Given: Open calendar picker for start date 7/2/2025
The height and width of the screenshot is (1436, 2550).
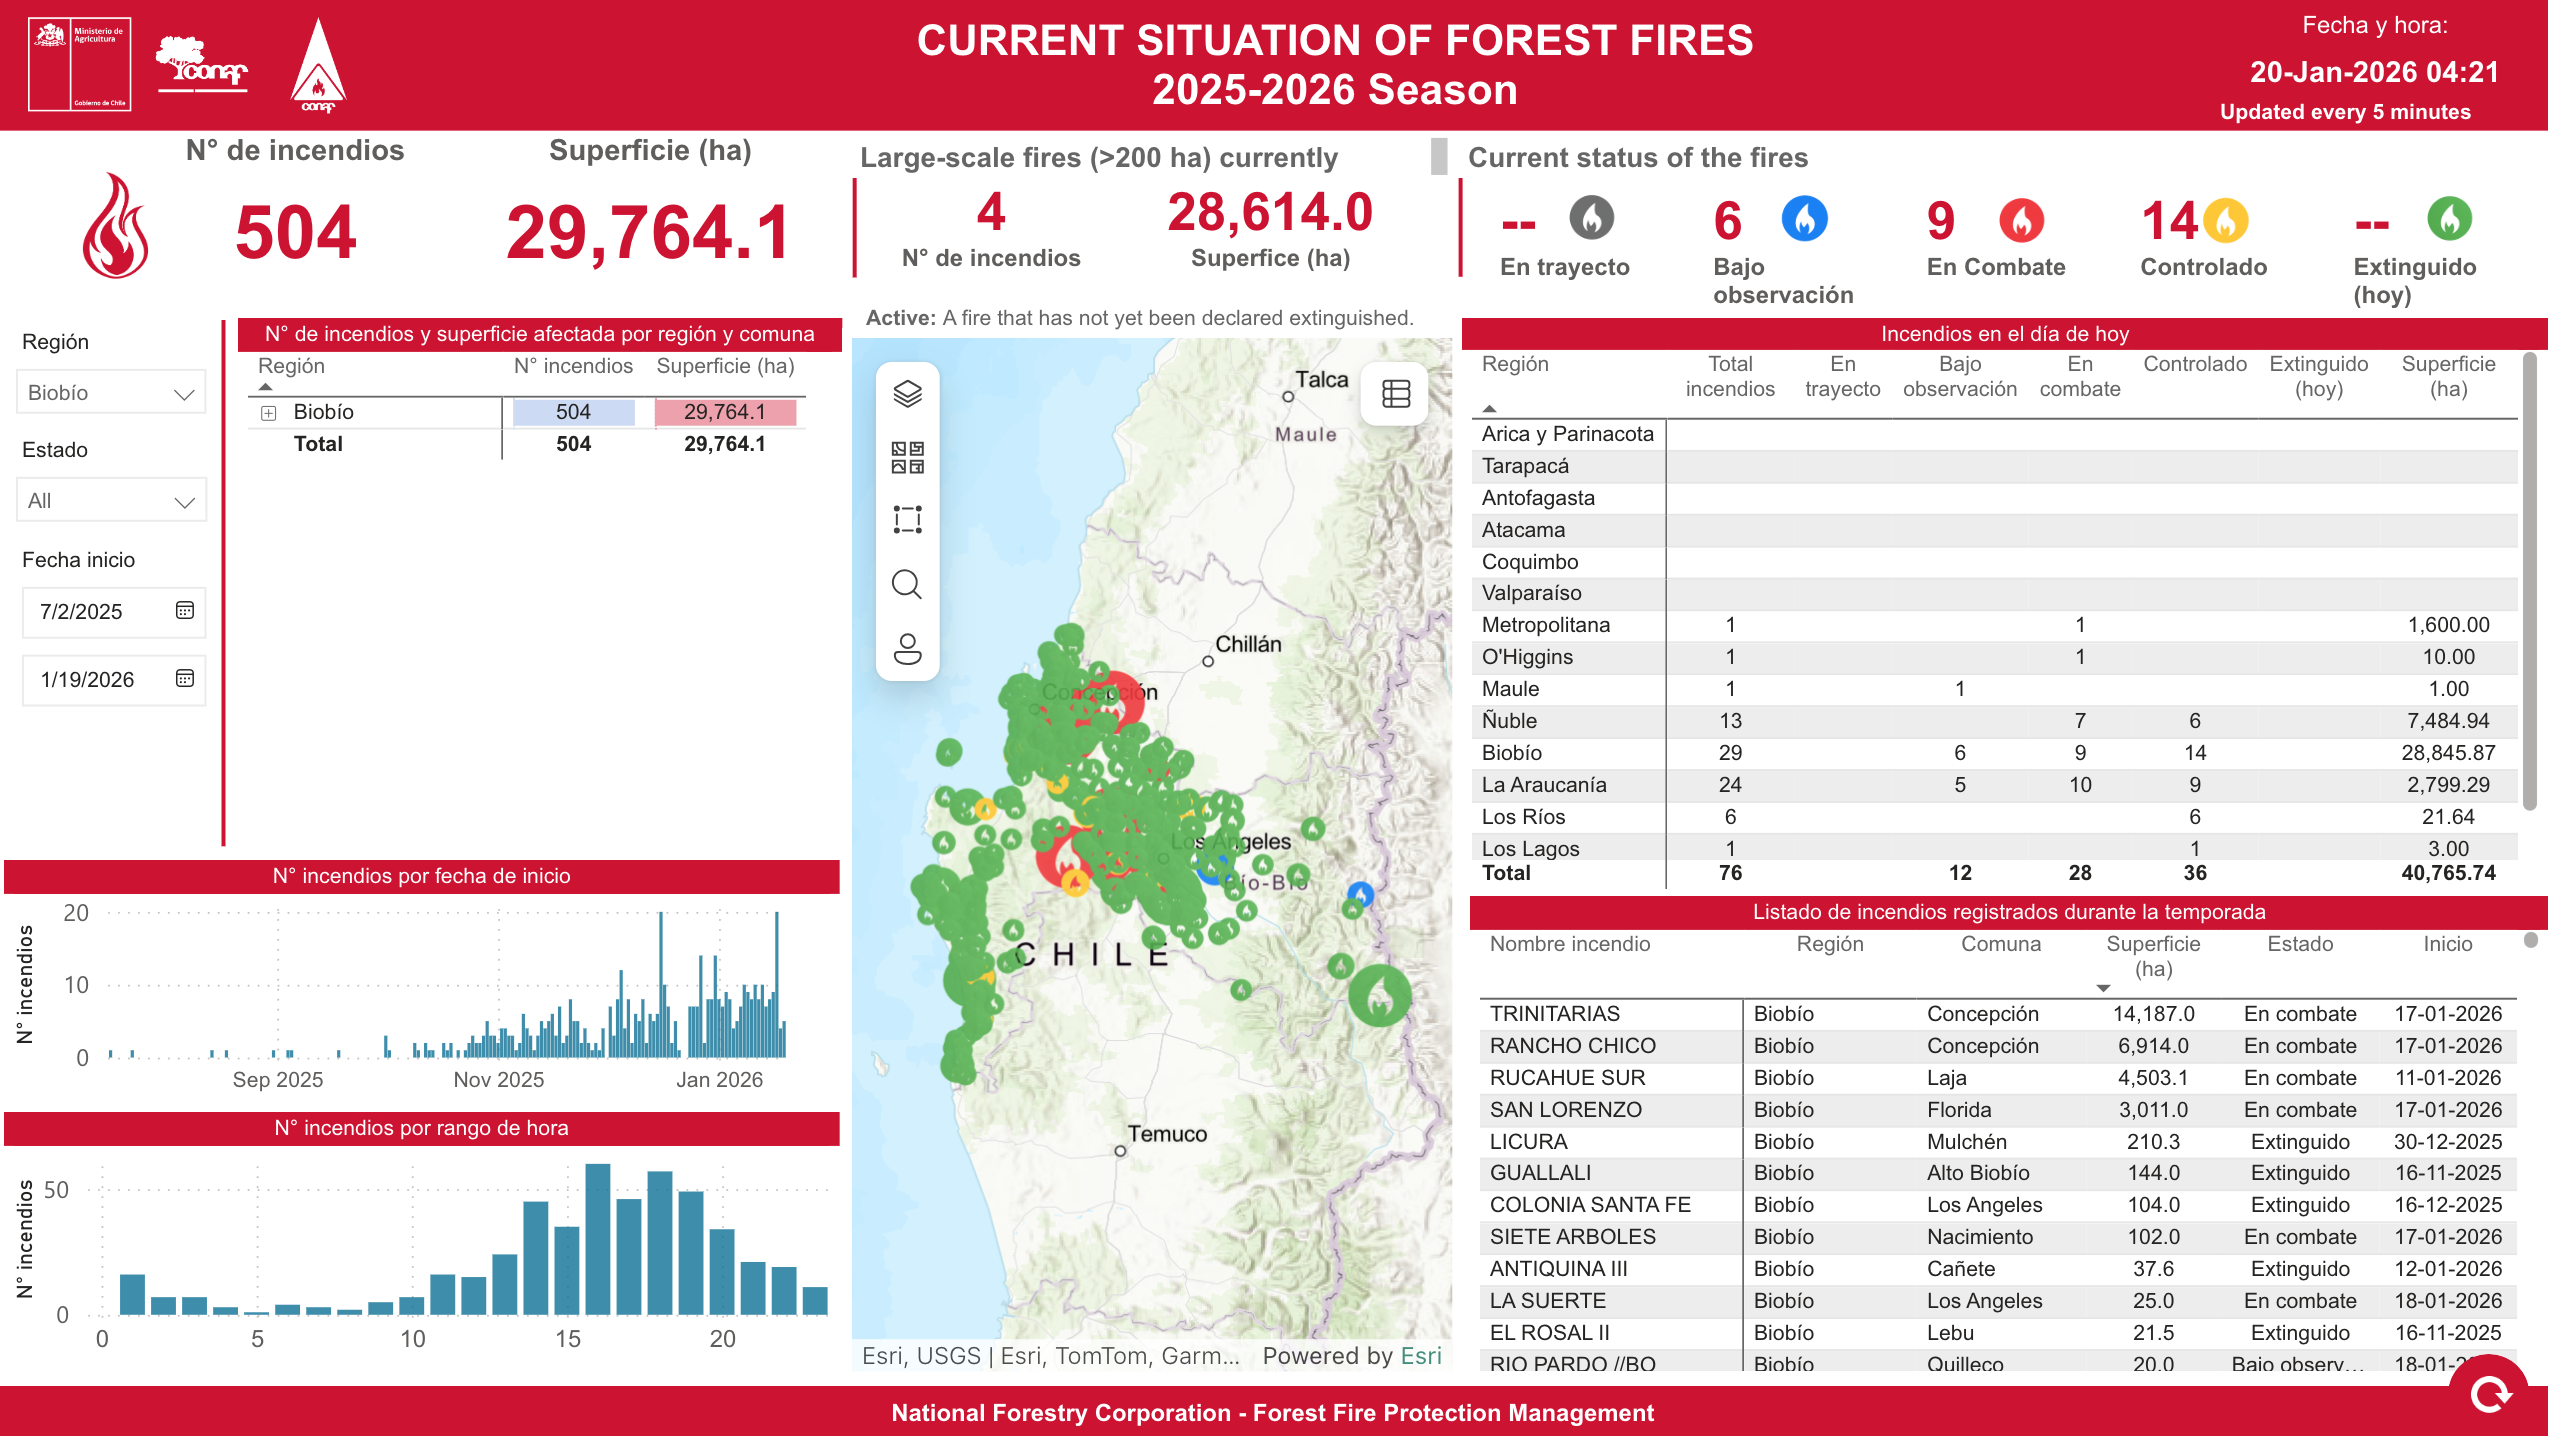Looking at the screenshot, I should (x=184, y=611).
